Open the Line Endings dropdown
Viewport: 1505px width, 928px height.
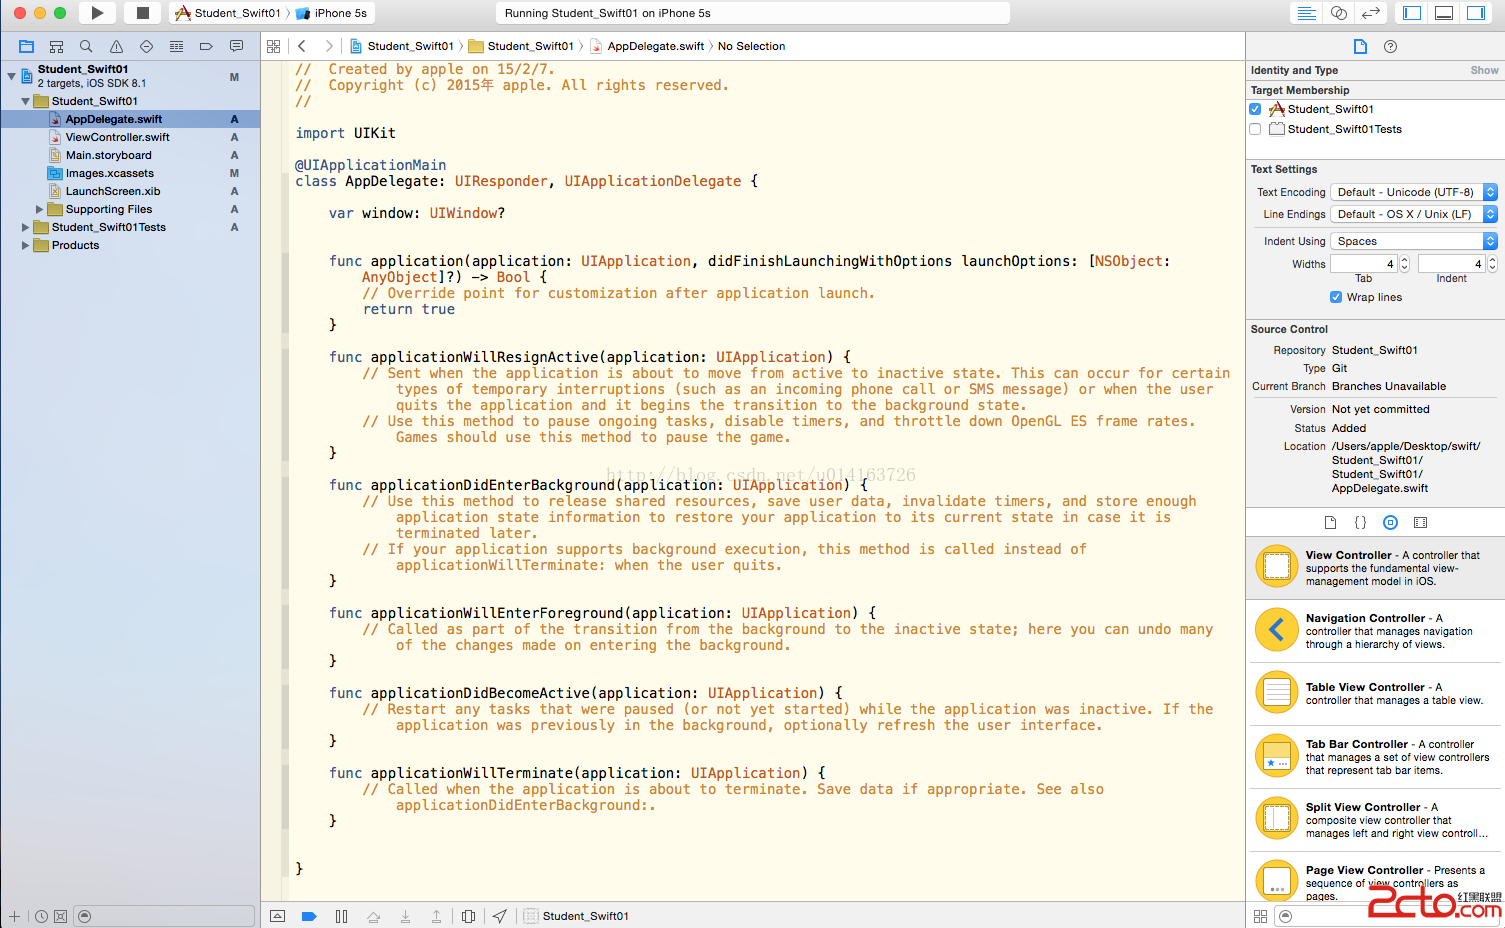1413,214
